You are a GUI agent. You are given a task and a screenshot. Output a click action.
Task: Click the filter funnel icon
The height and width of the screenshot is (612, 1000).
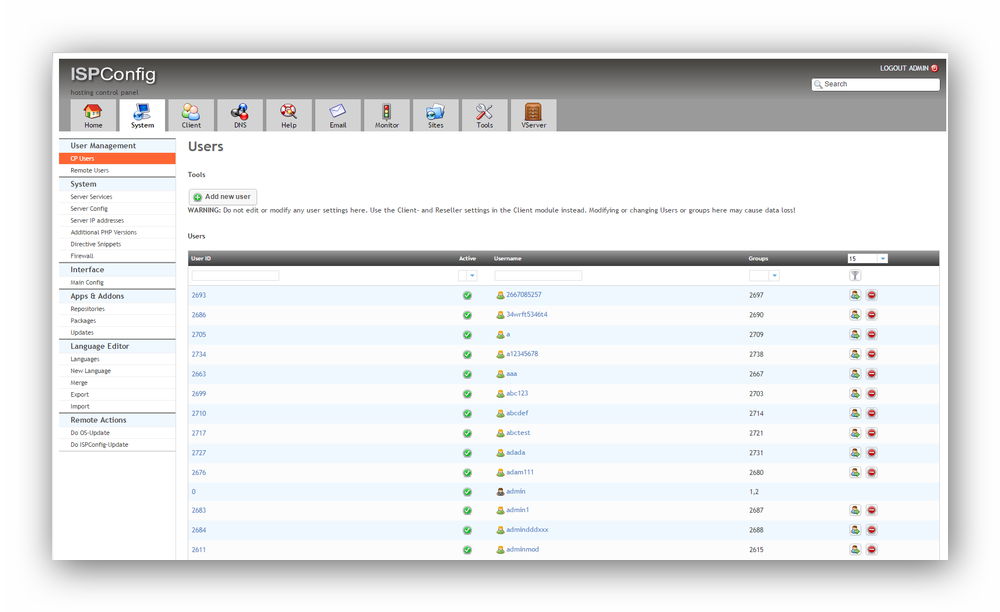pyautogui.click(x=855, y=275)
